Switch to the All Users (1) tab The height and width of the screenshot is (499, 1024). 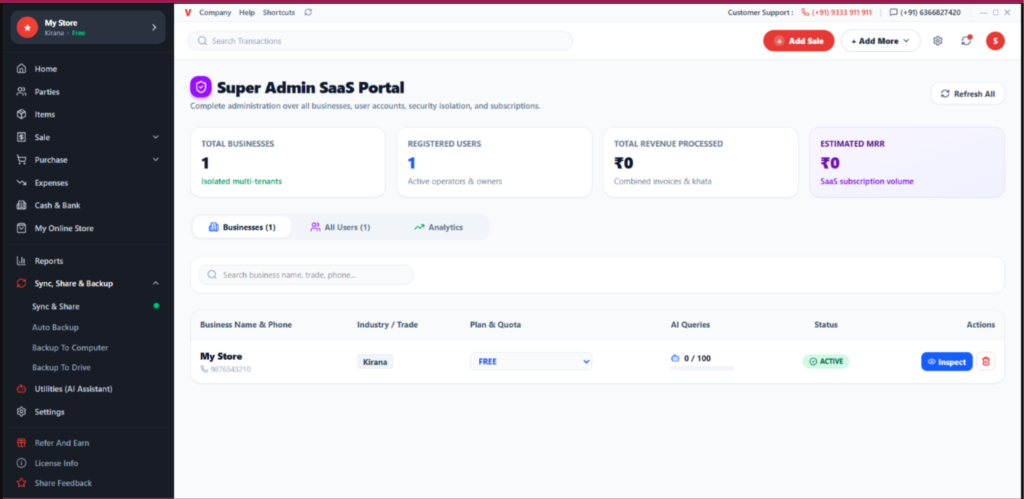(x=340, y=227)
